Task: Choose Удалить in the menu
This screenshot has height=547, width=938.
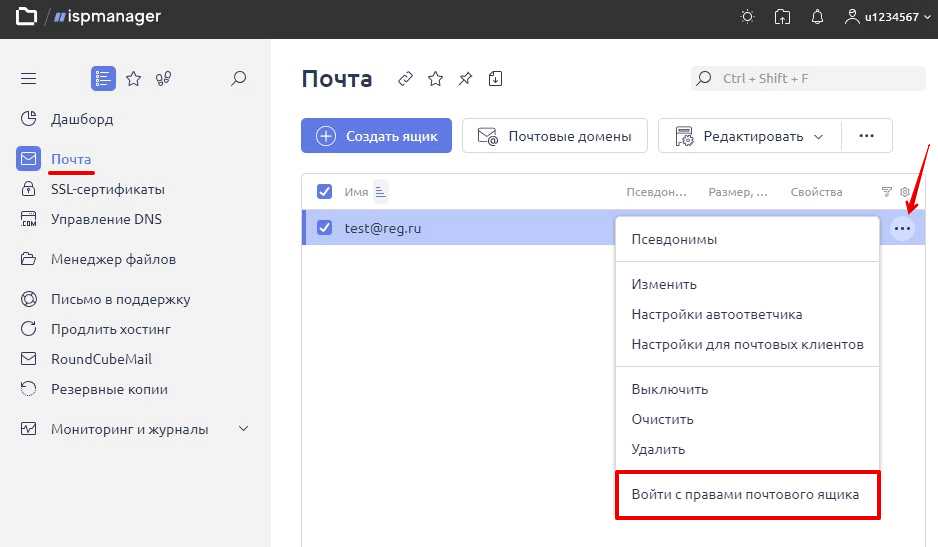Action: (x=658, y=449)
